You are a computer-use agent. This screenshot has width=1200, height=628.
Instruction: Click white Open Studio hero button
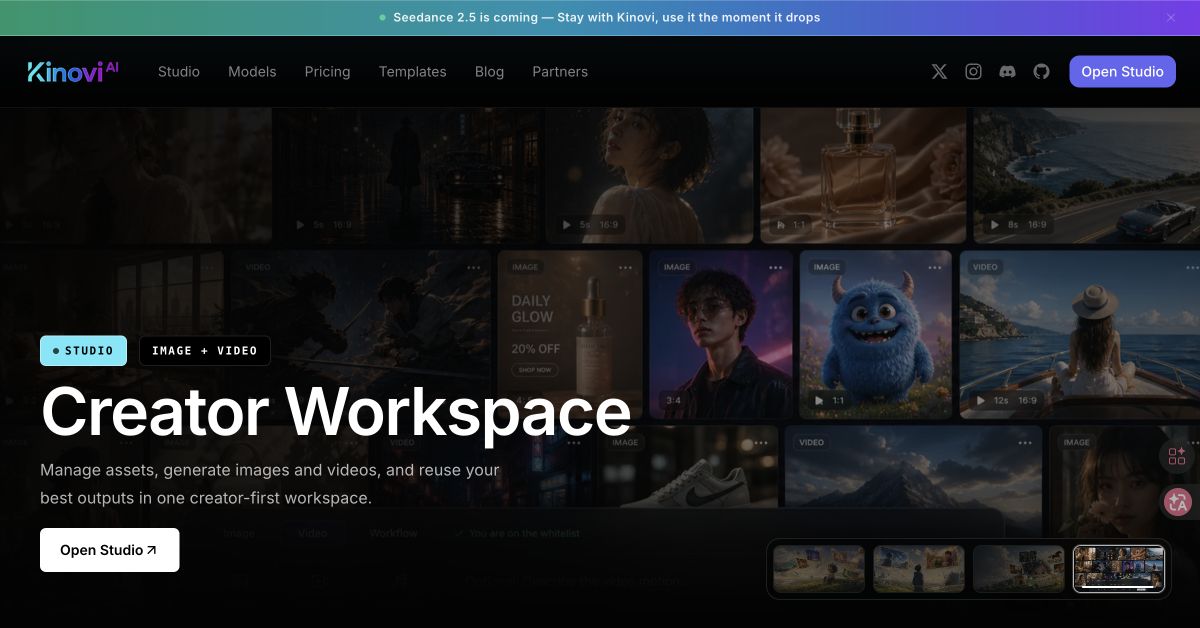pos(109,550)
